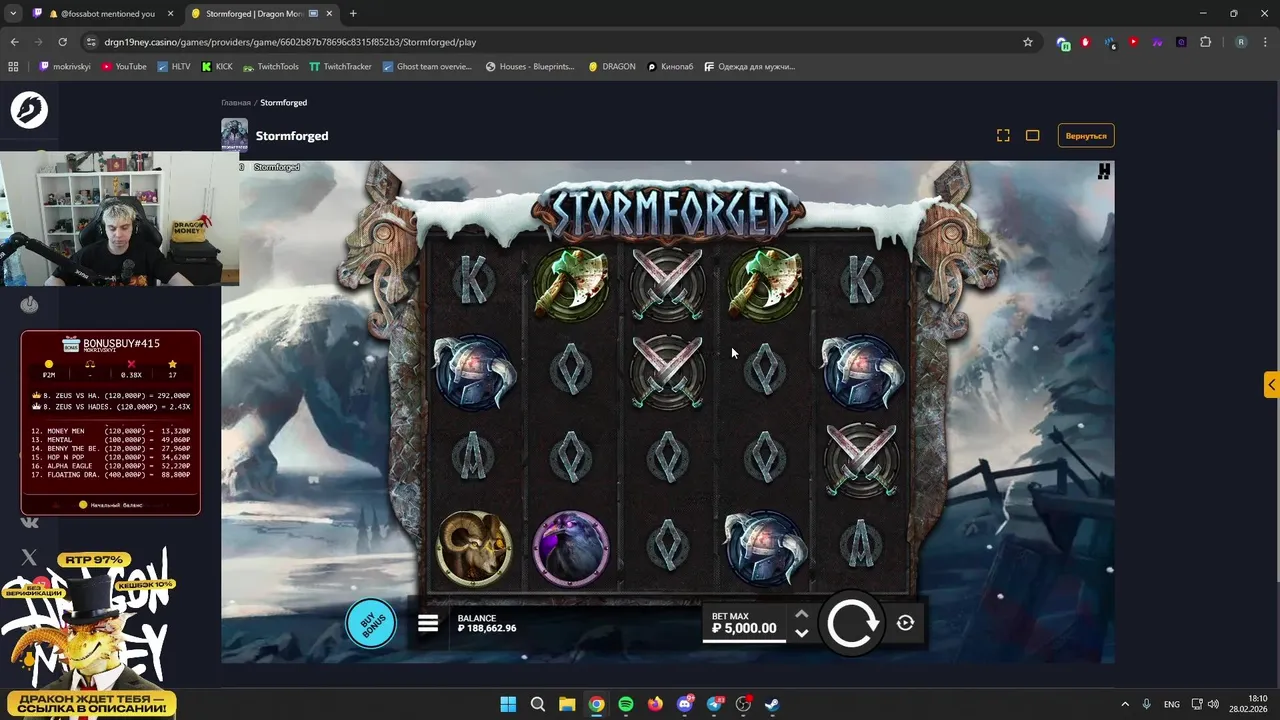This screenshot has width=1280, height=720.
Task: Open Steam from the taskbar
Action: (773, 704)
